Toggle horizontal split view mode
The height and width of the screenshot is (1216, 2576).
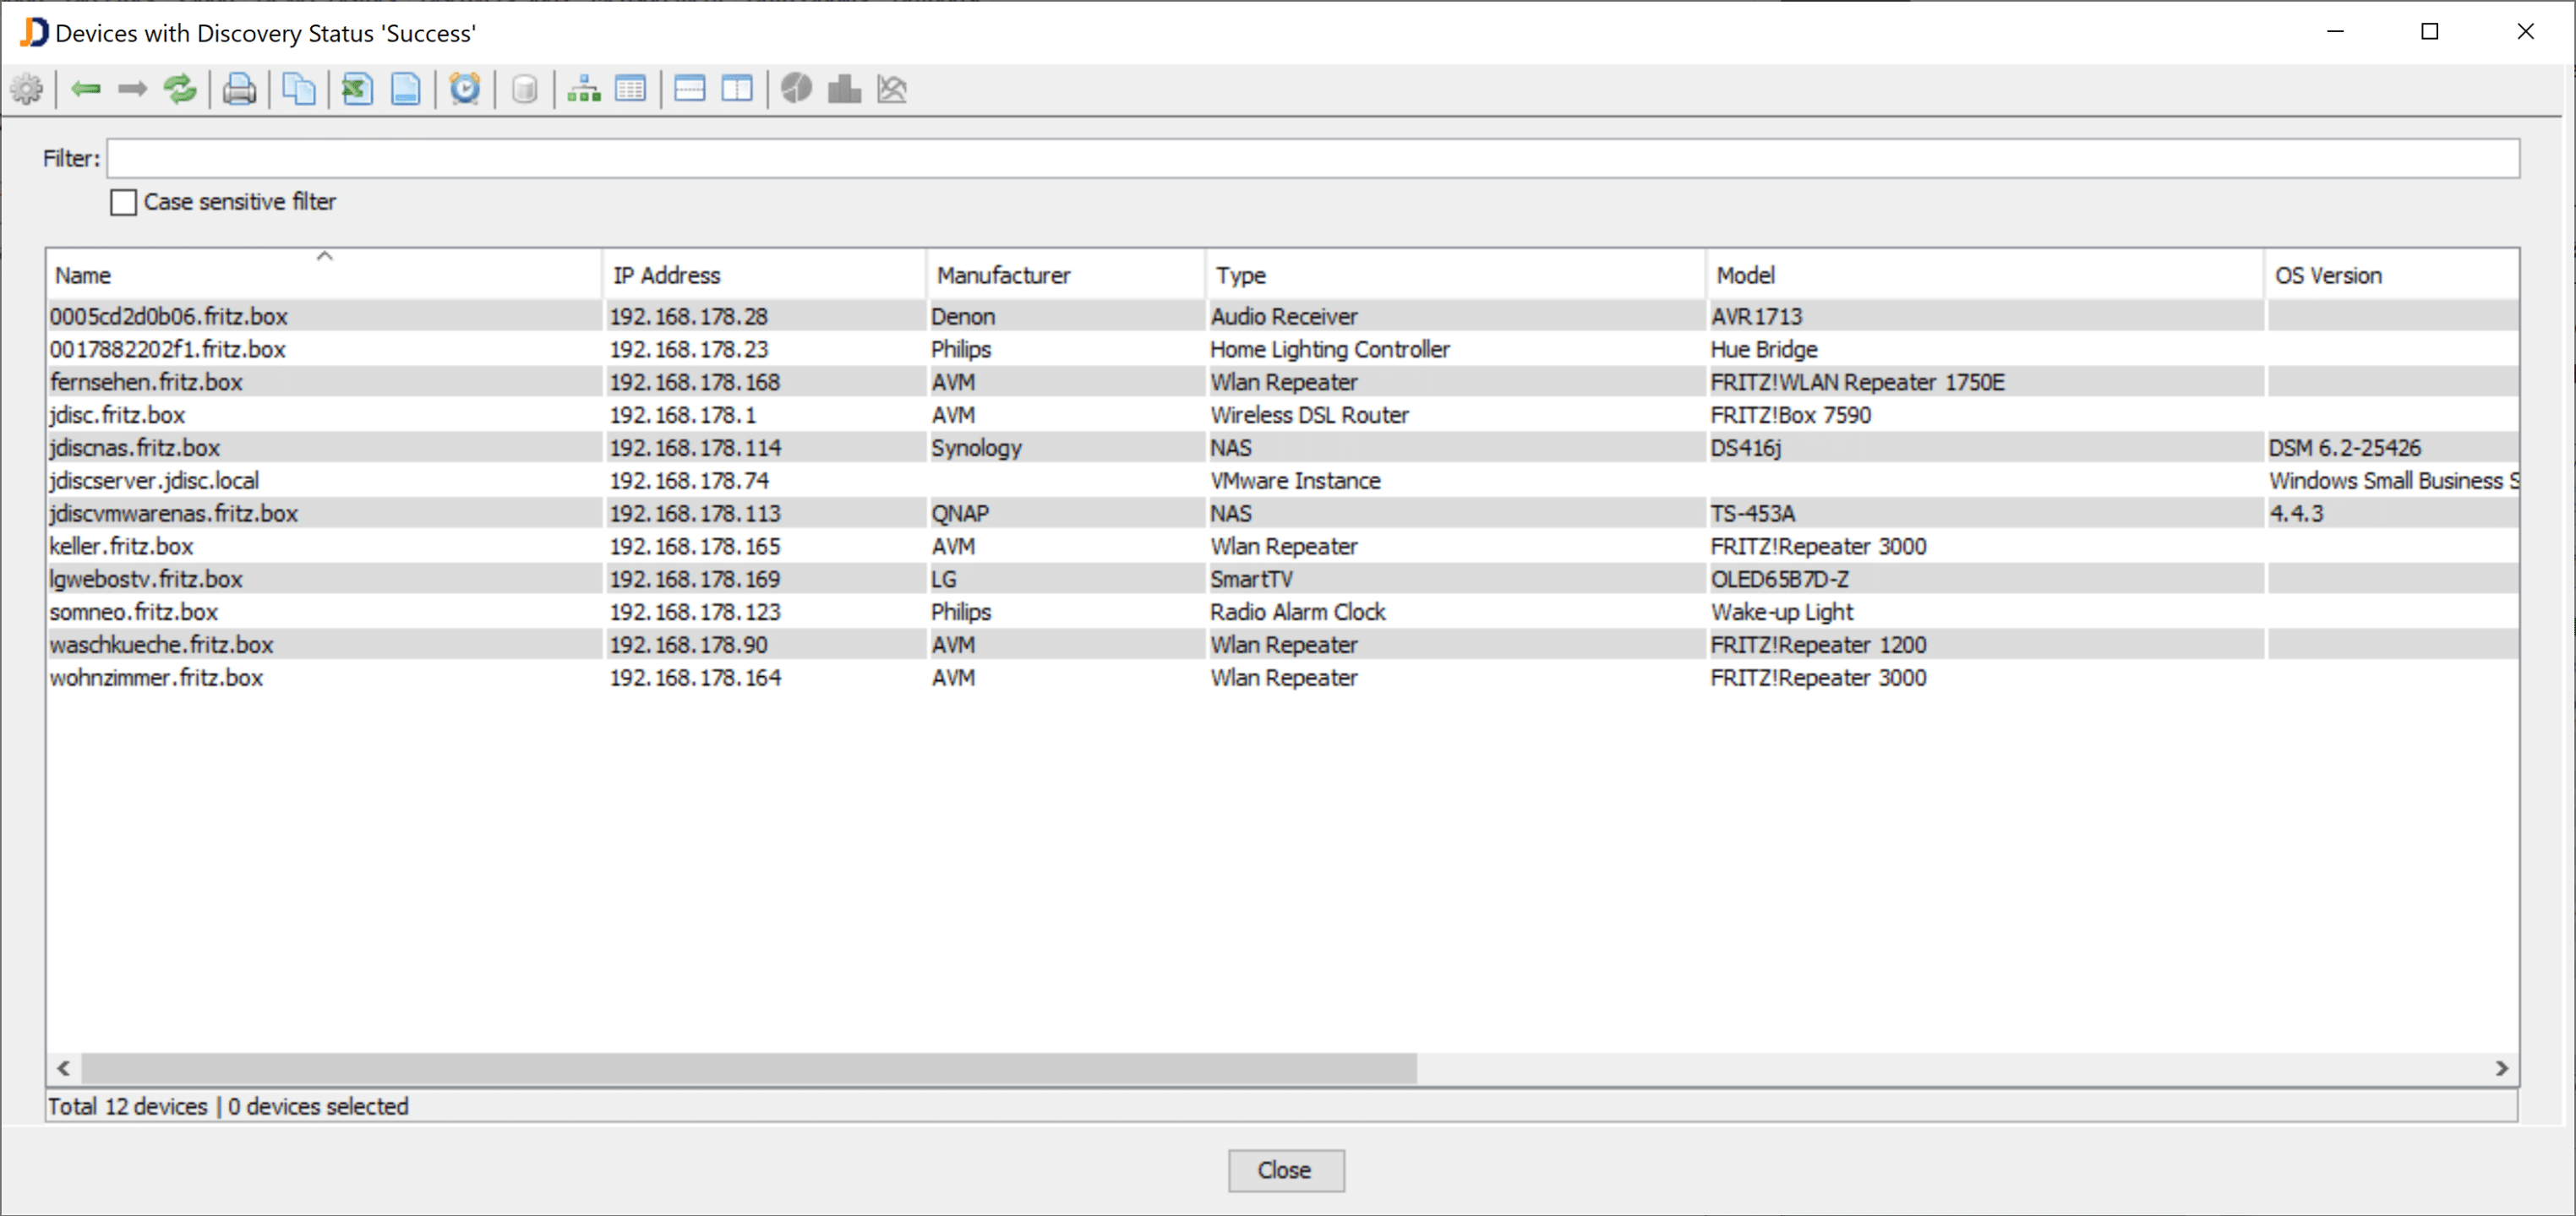[x=689, y=89]
